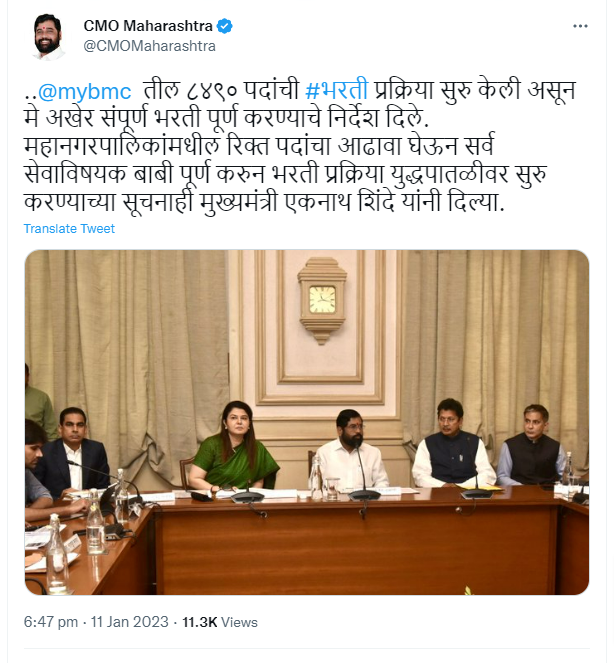The width and height of the screenshot is (614, 663).
Task: Click the CMO Maharashtra display name
Action: coord(148,26)
